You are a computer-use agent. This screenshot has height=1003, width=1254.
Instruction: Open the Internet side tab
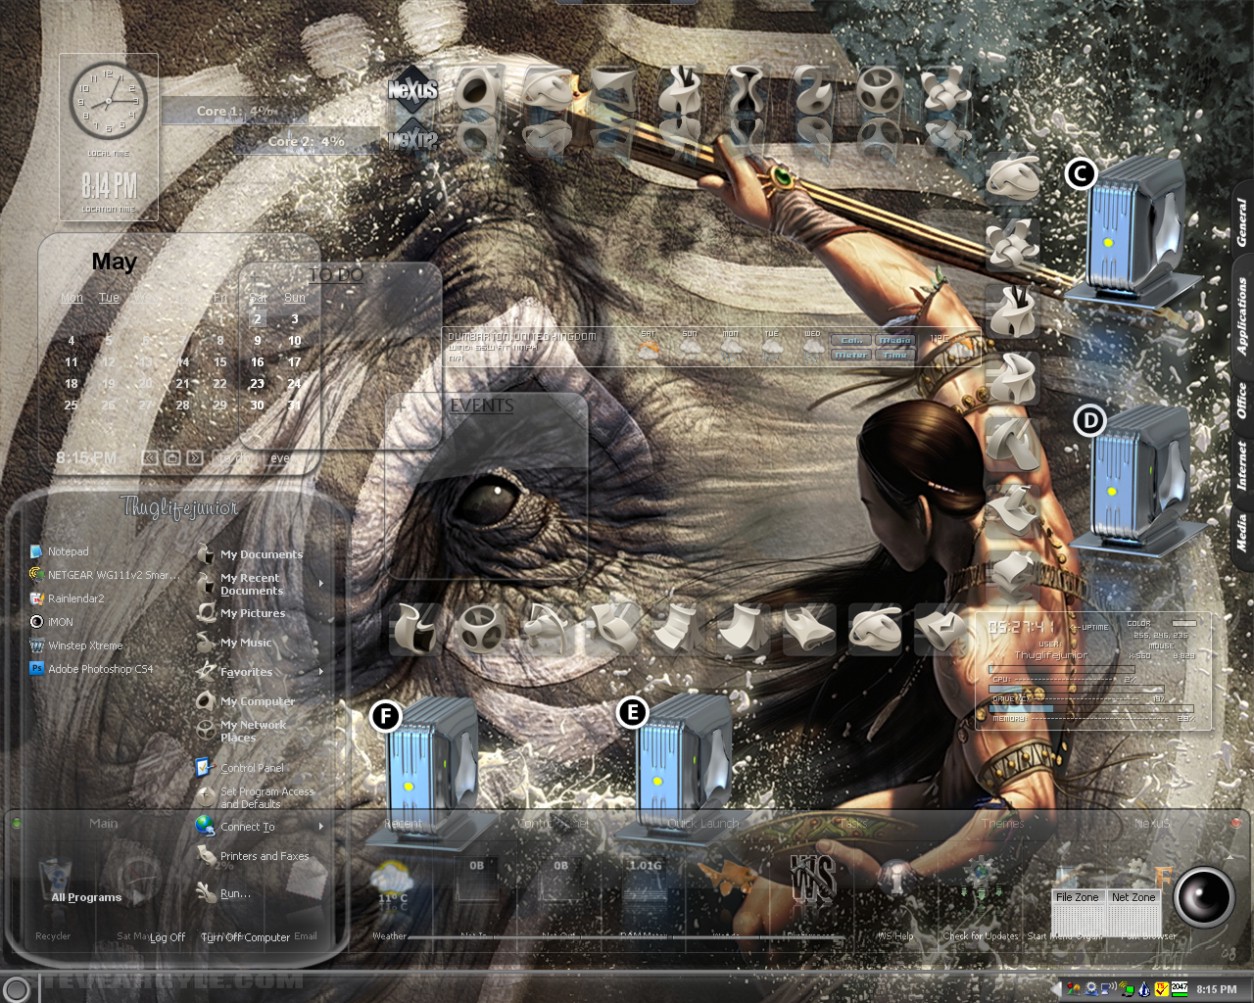[x=1241, y=465]
